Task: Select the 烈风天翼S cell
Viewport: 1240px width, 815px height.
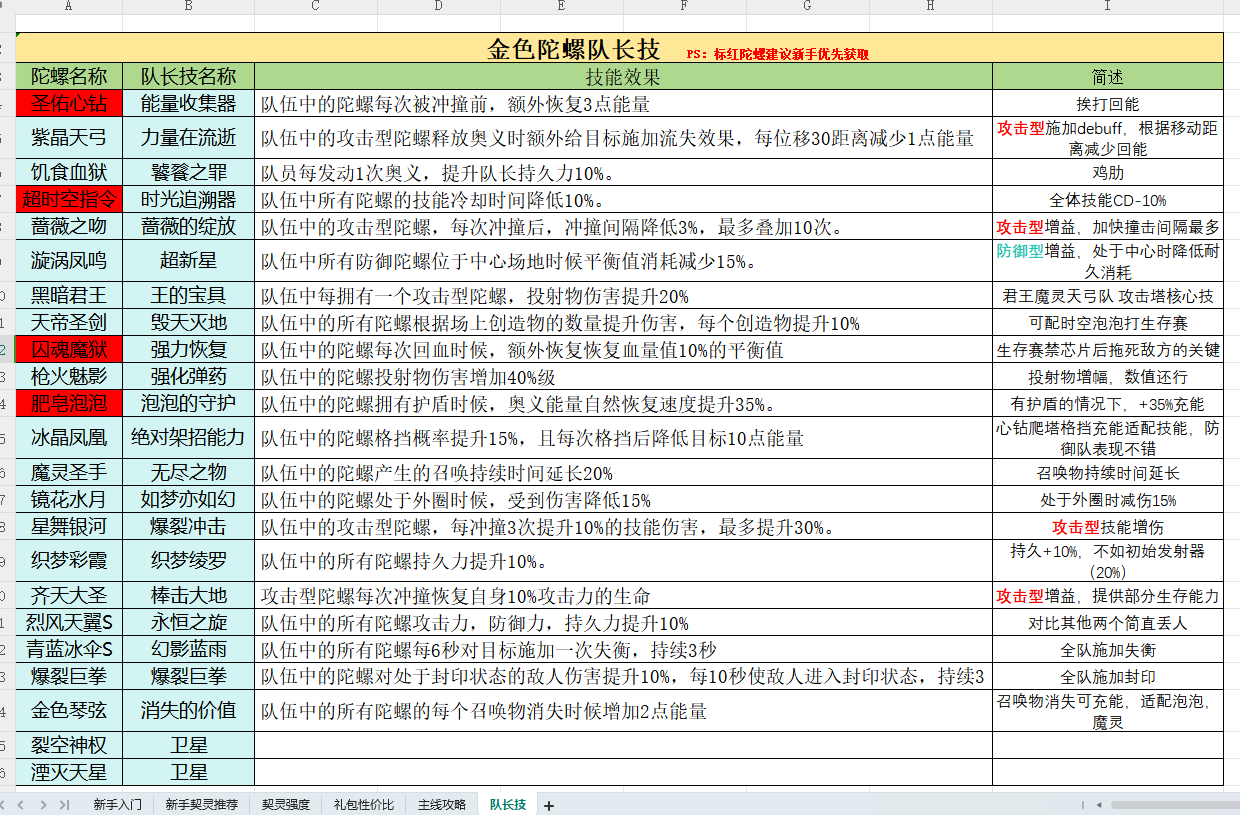Action: tap(69, 623)
